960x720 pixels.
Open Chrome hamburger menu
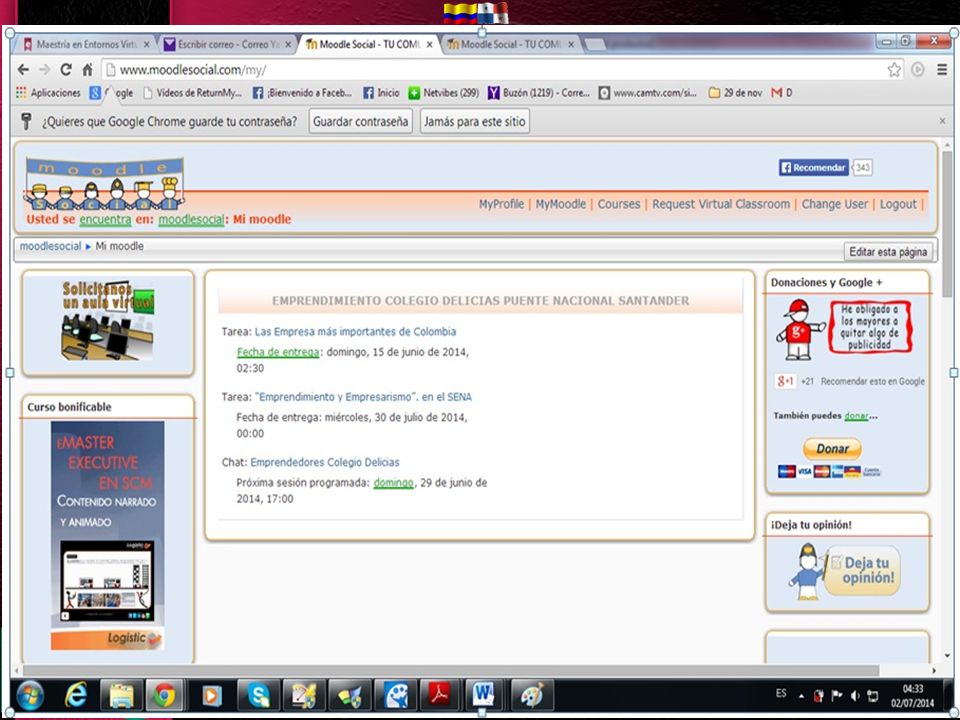coord(942,69)
